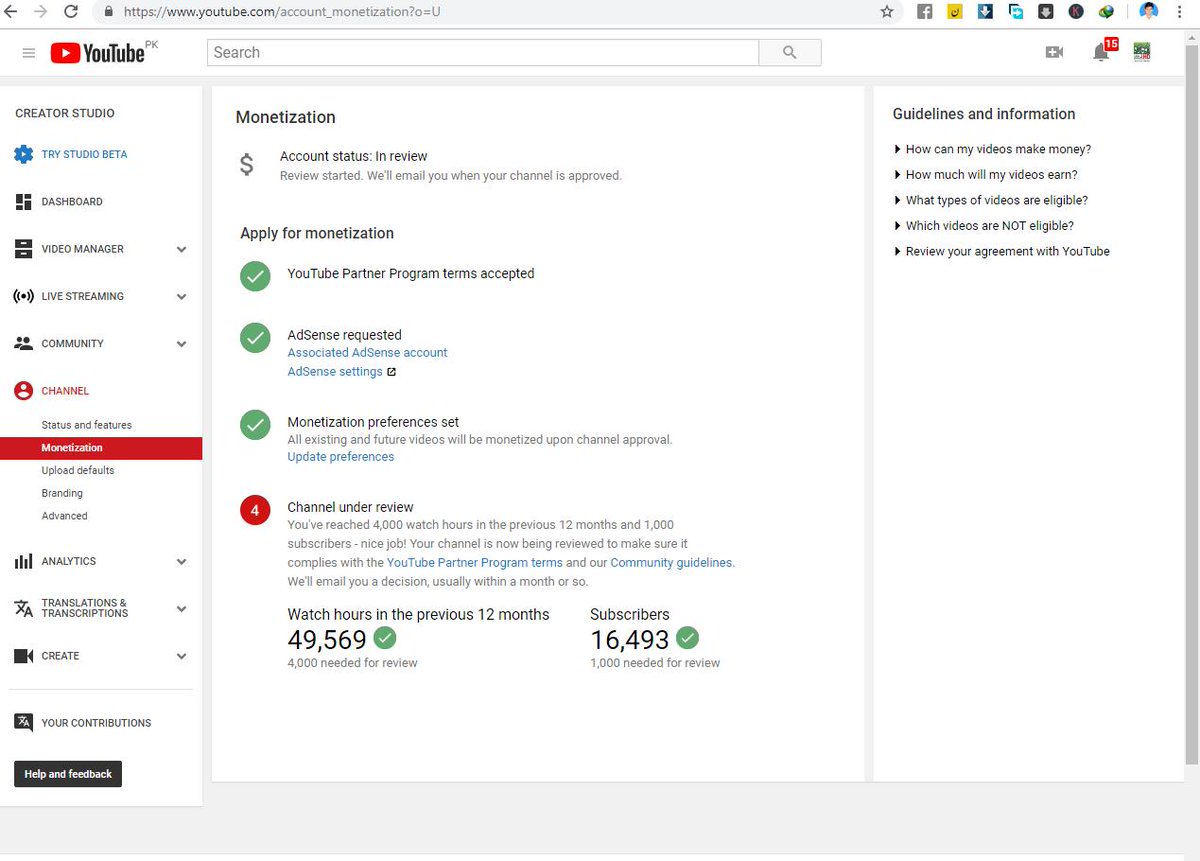This screenshot has height=861, width=1200.
Task: Click the Video Manager icon
Action: 23,249
